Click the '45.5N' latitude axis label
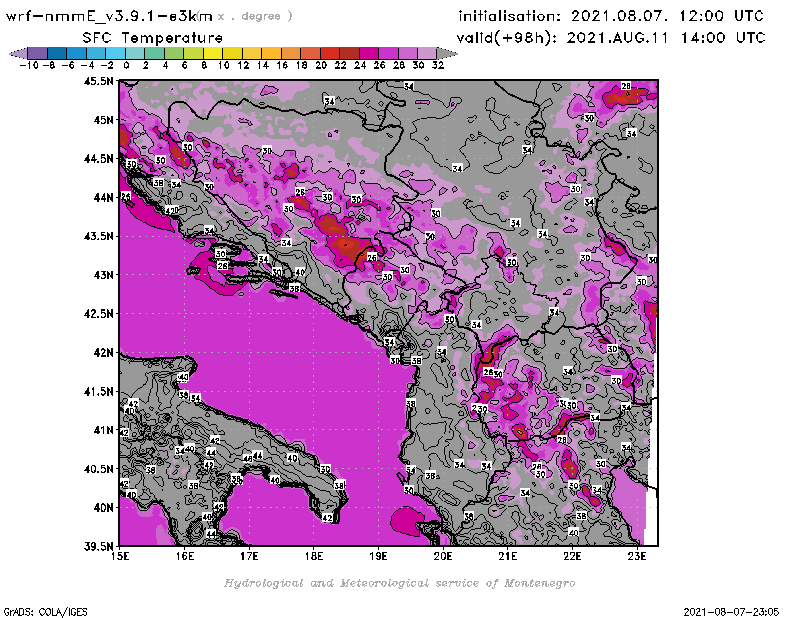 coord(98,81)
